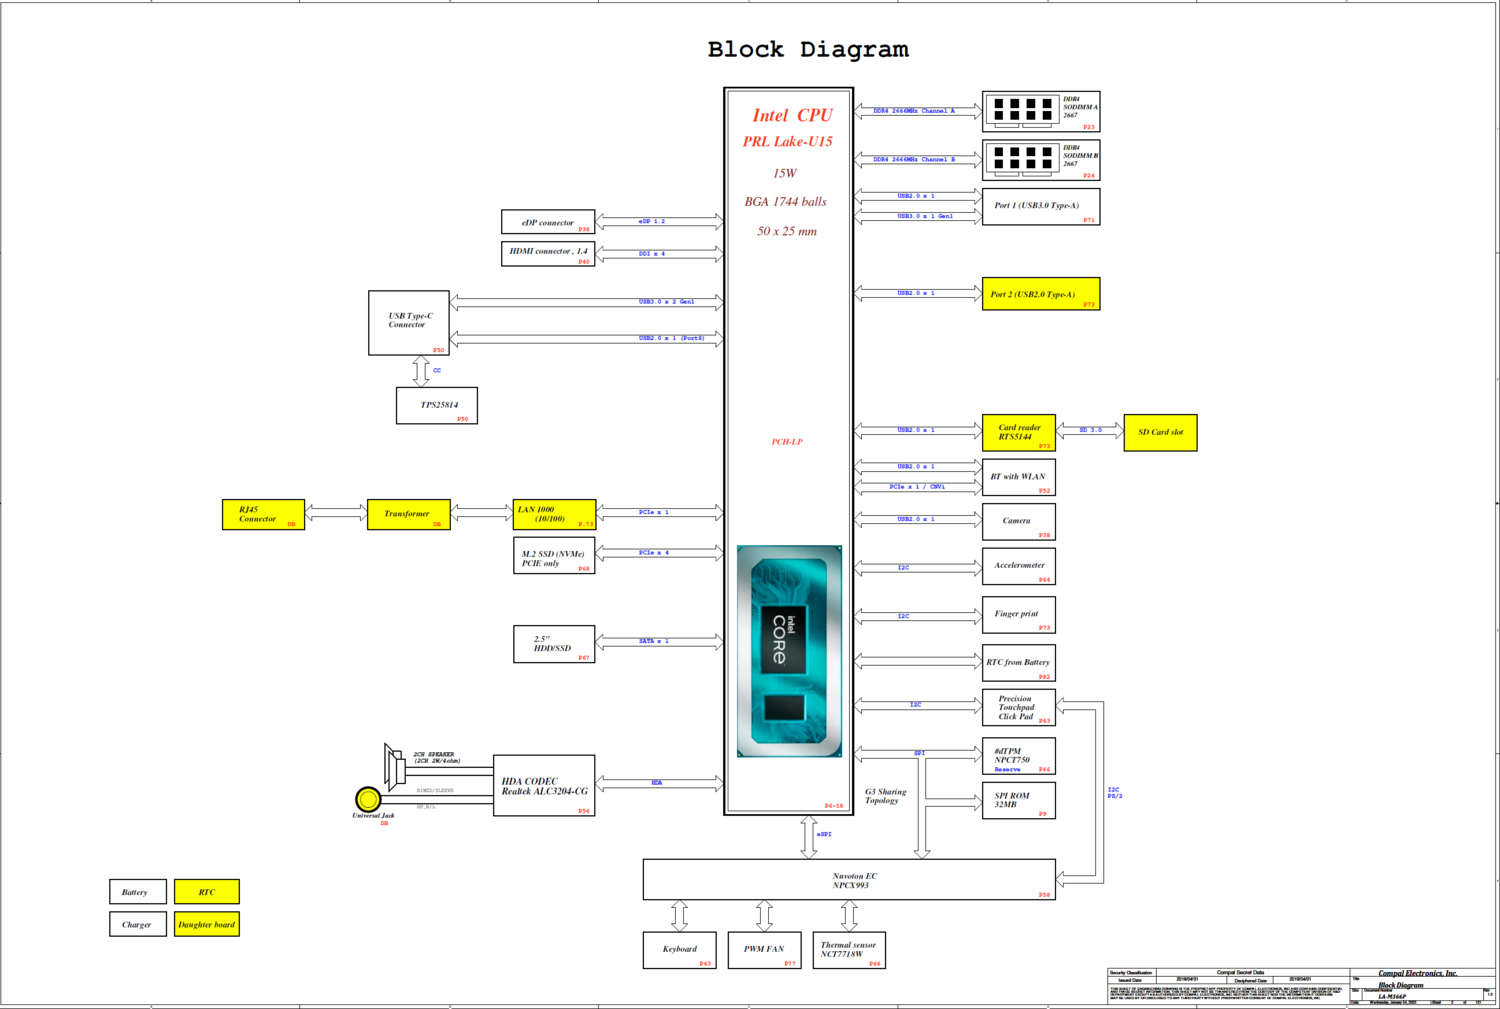Select the "PCIe x 1 / CNVi" bus label
Viewport: 1500px width, 1009px height.
(917, 487)
